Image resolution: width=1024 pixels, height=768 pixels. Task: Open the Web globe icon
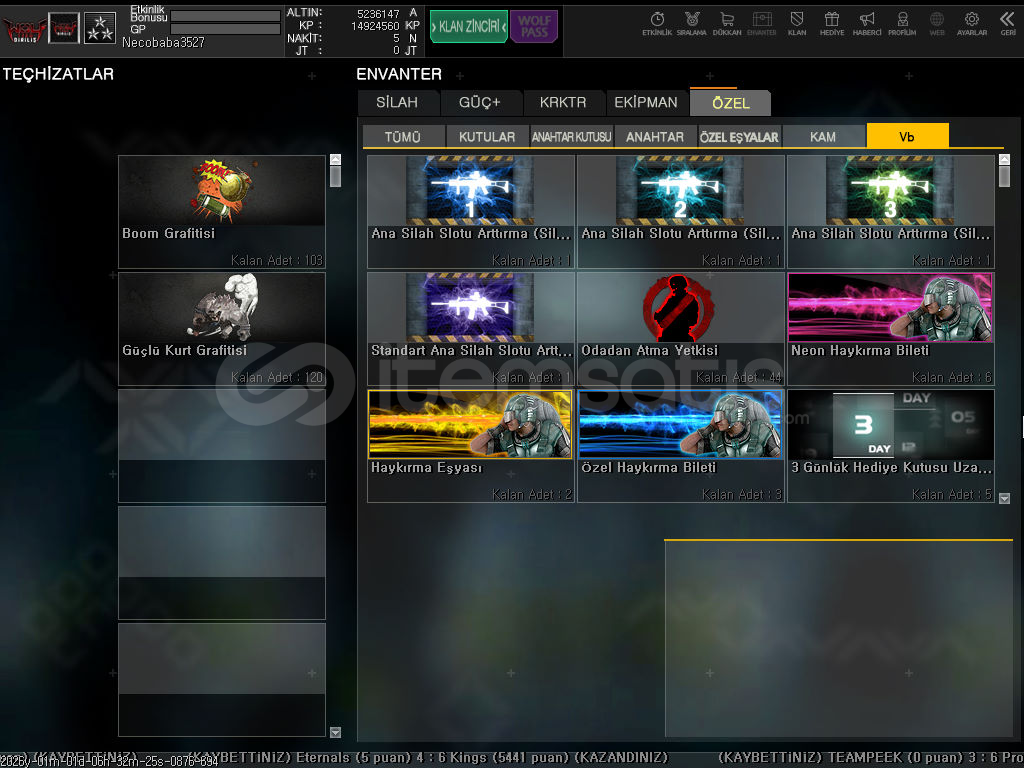937,24
